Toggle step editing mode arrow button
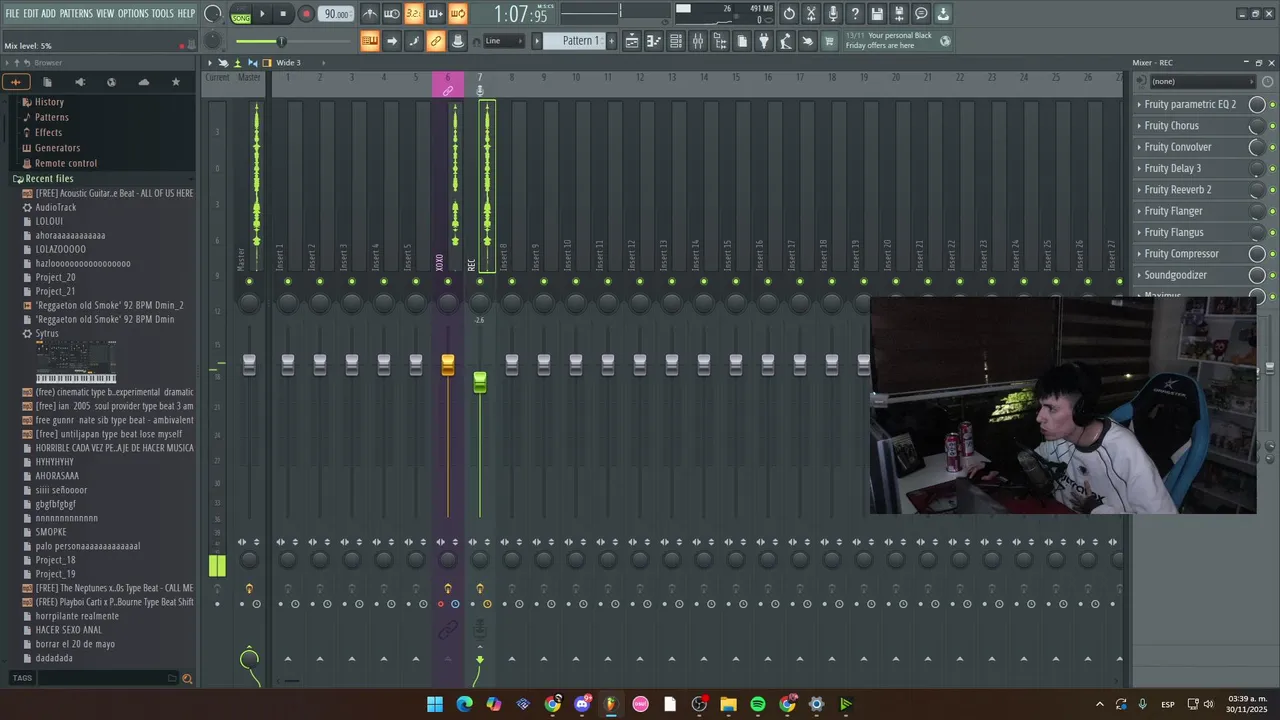Screen dimensions: 1280x720 coord(391,41)
